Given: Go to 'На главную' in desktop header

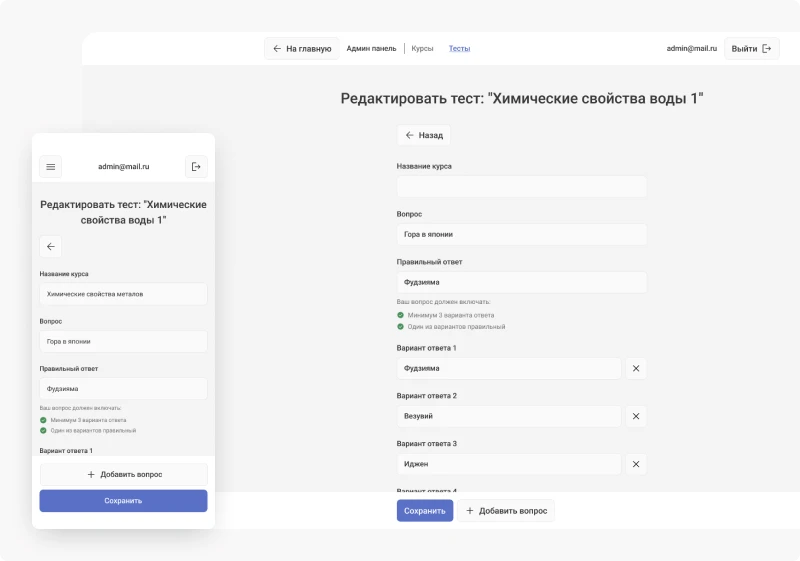Looking at the screenshot, I should pyautogui.click(x=302, y=48).
